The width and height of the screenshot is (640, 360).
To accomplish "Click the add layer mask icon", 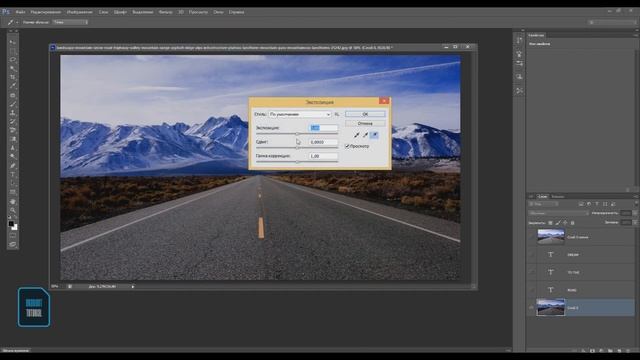I will point(593,351).
